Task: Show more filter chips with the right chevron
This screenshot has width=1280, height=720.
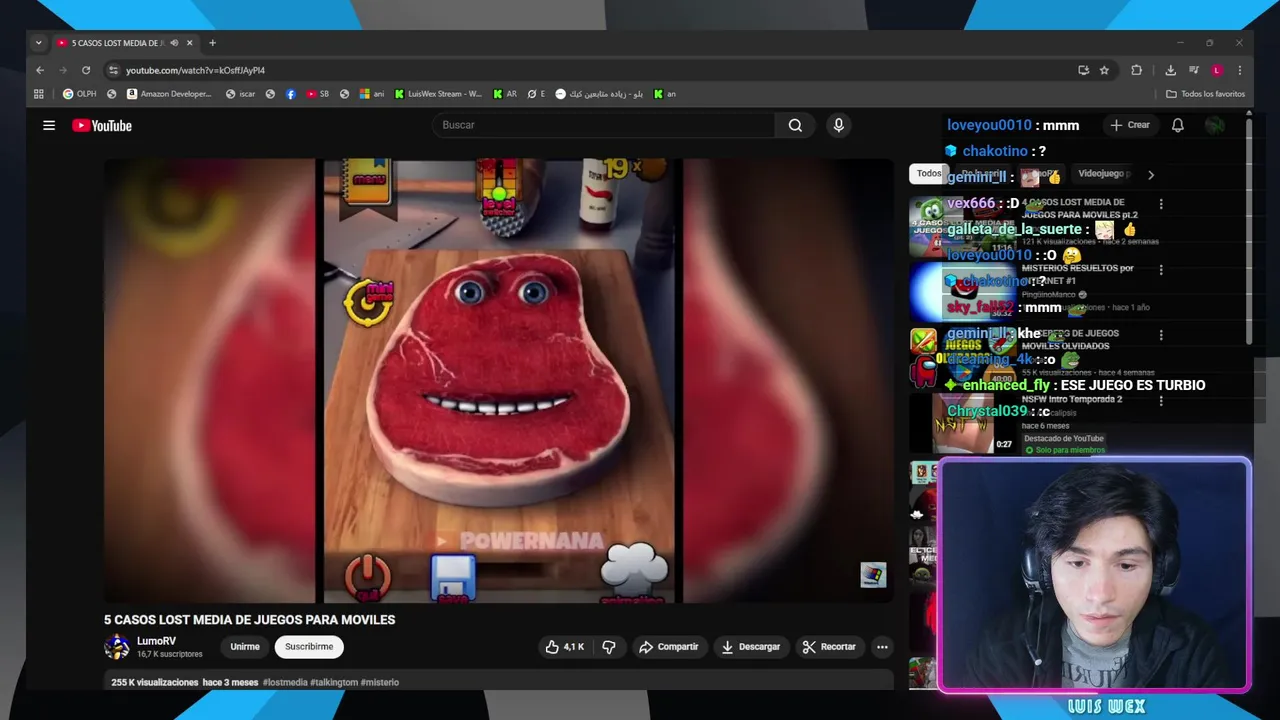Action: coord(1151,174)
